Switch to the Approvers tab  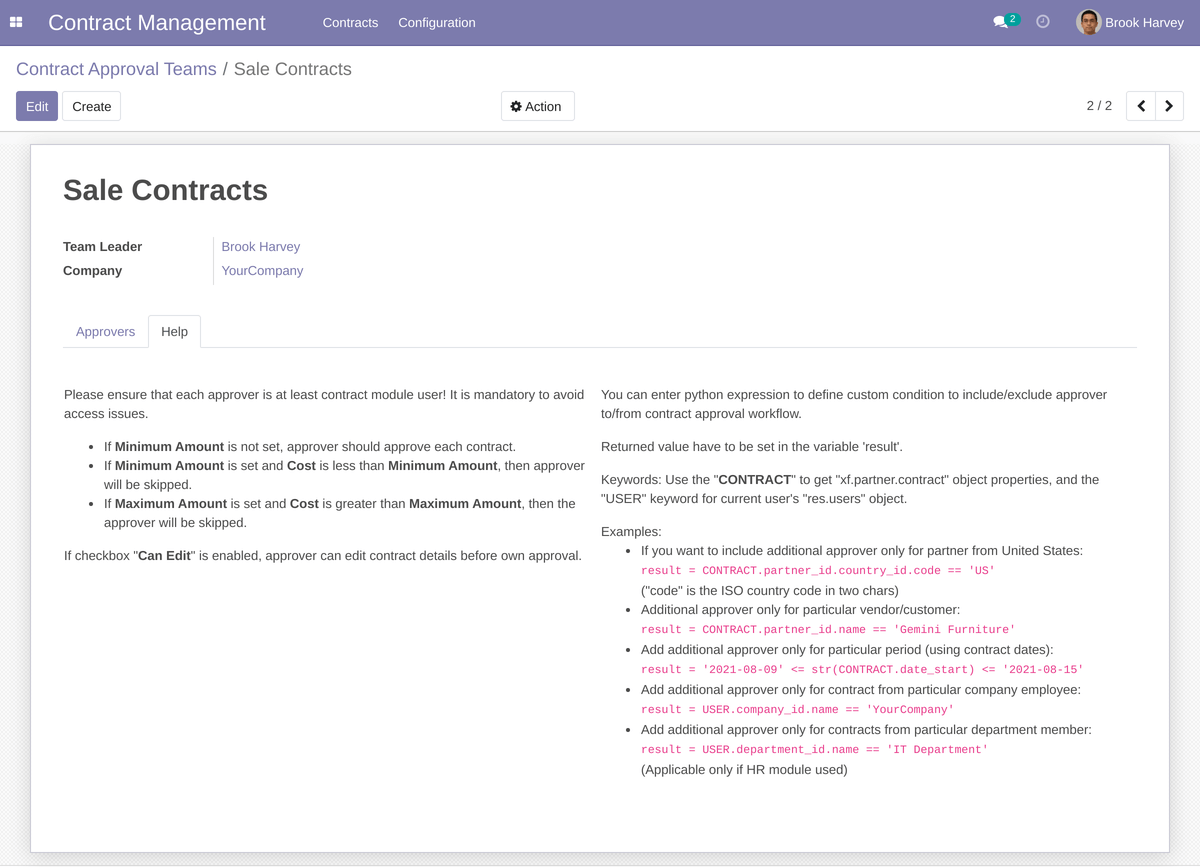pos(105,332)
